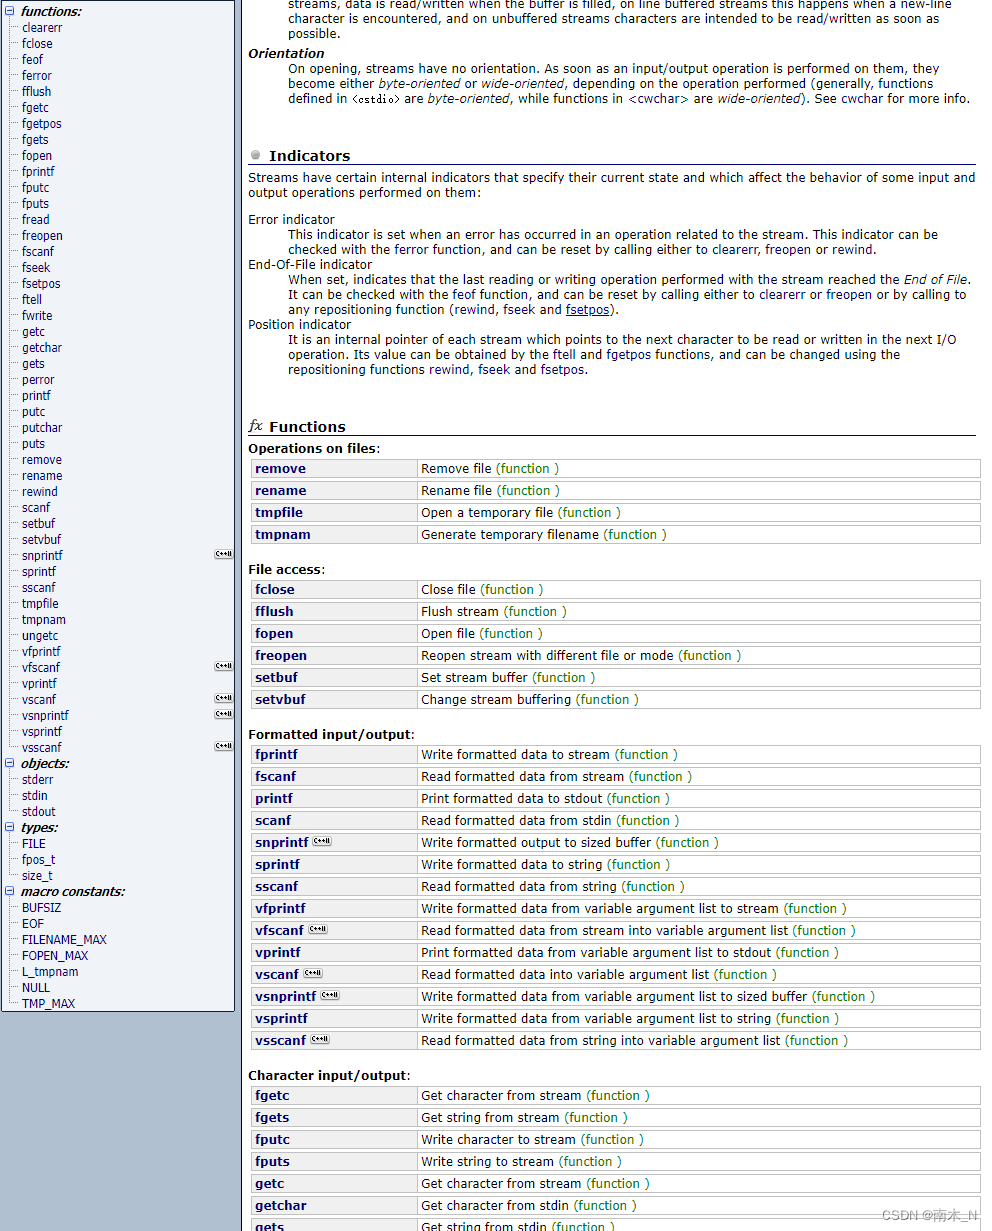Click the C++11 badge beside vsnprintf in sidebar
The image size is (992, 1231).
[224, 714]
